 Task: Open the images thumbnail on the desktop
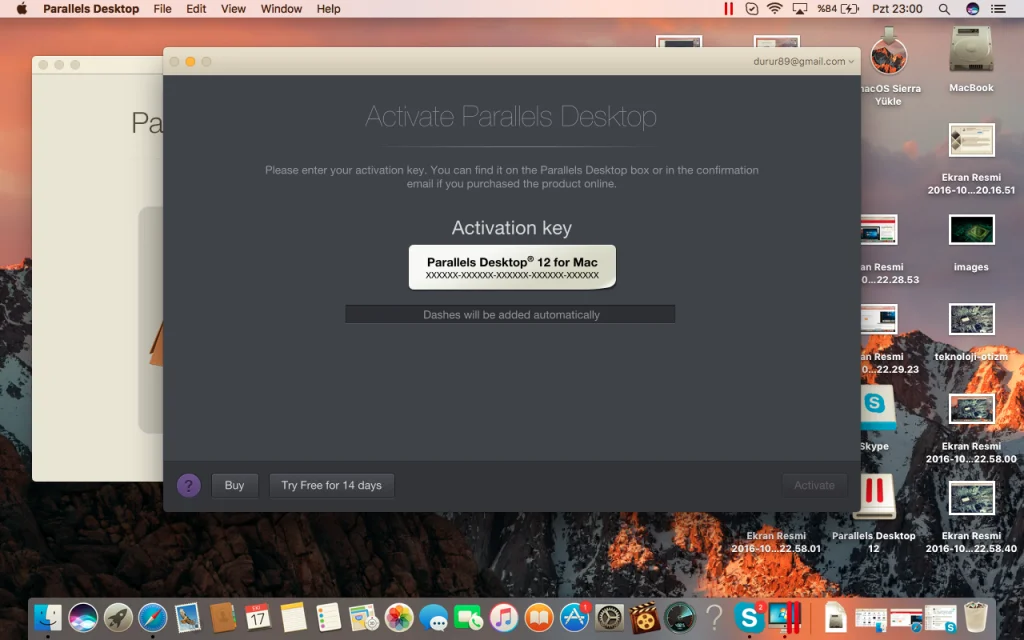971,232
